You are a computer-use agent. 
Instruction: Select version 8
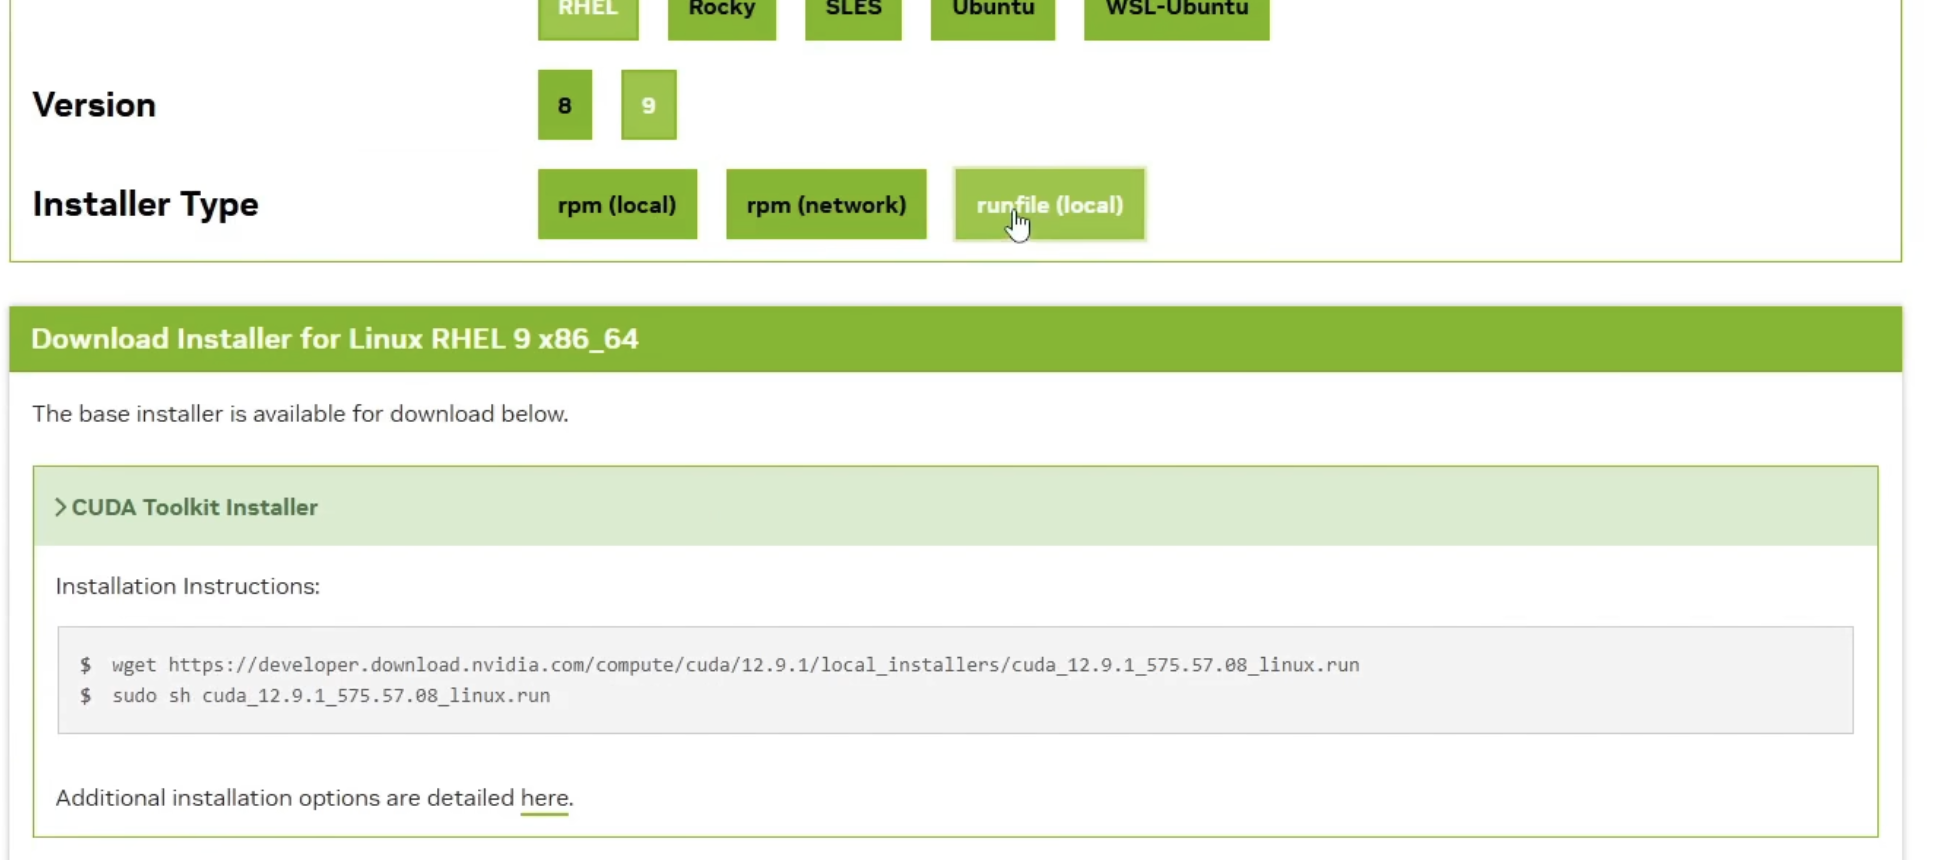click(565, 105)
